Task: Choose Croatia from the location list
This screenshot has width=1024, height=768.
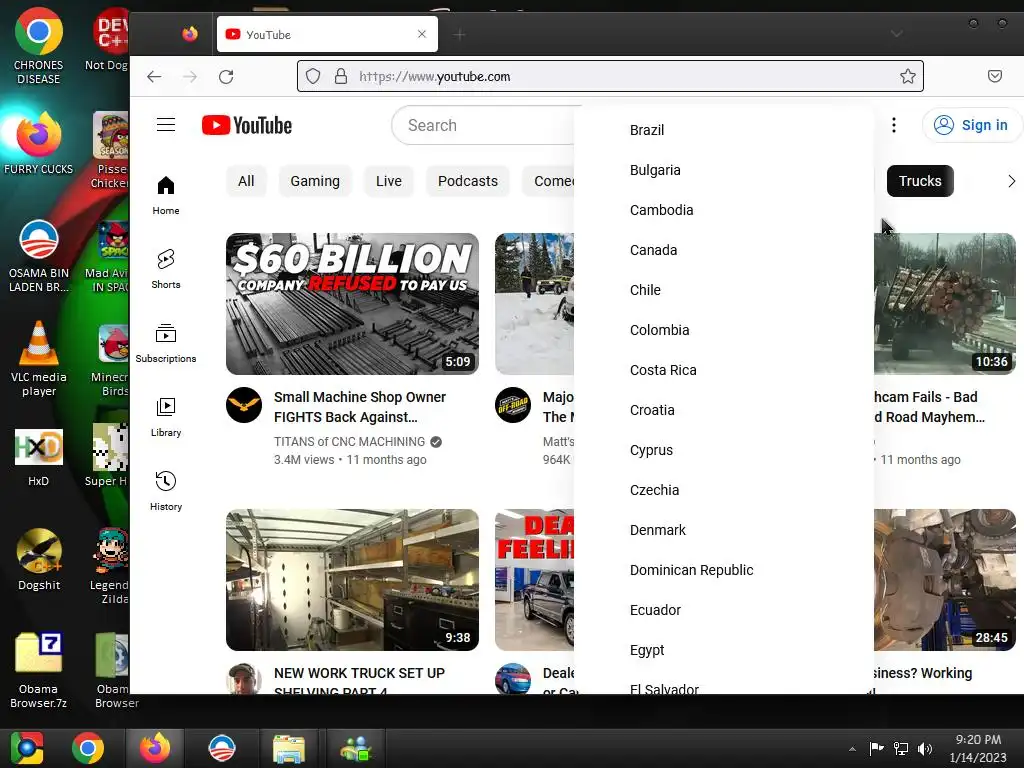Action: coord(724,410)
